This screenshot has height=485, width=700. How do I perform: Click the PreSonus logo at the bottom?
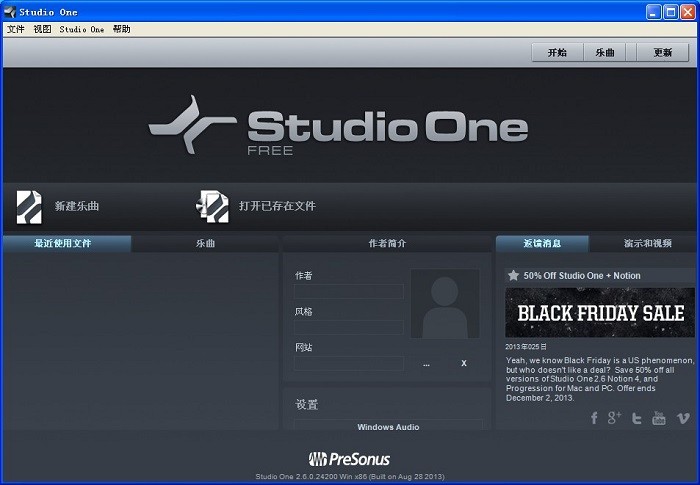(x=349, y=459)
